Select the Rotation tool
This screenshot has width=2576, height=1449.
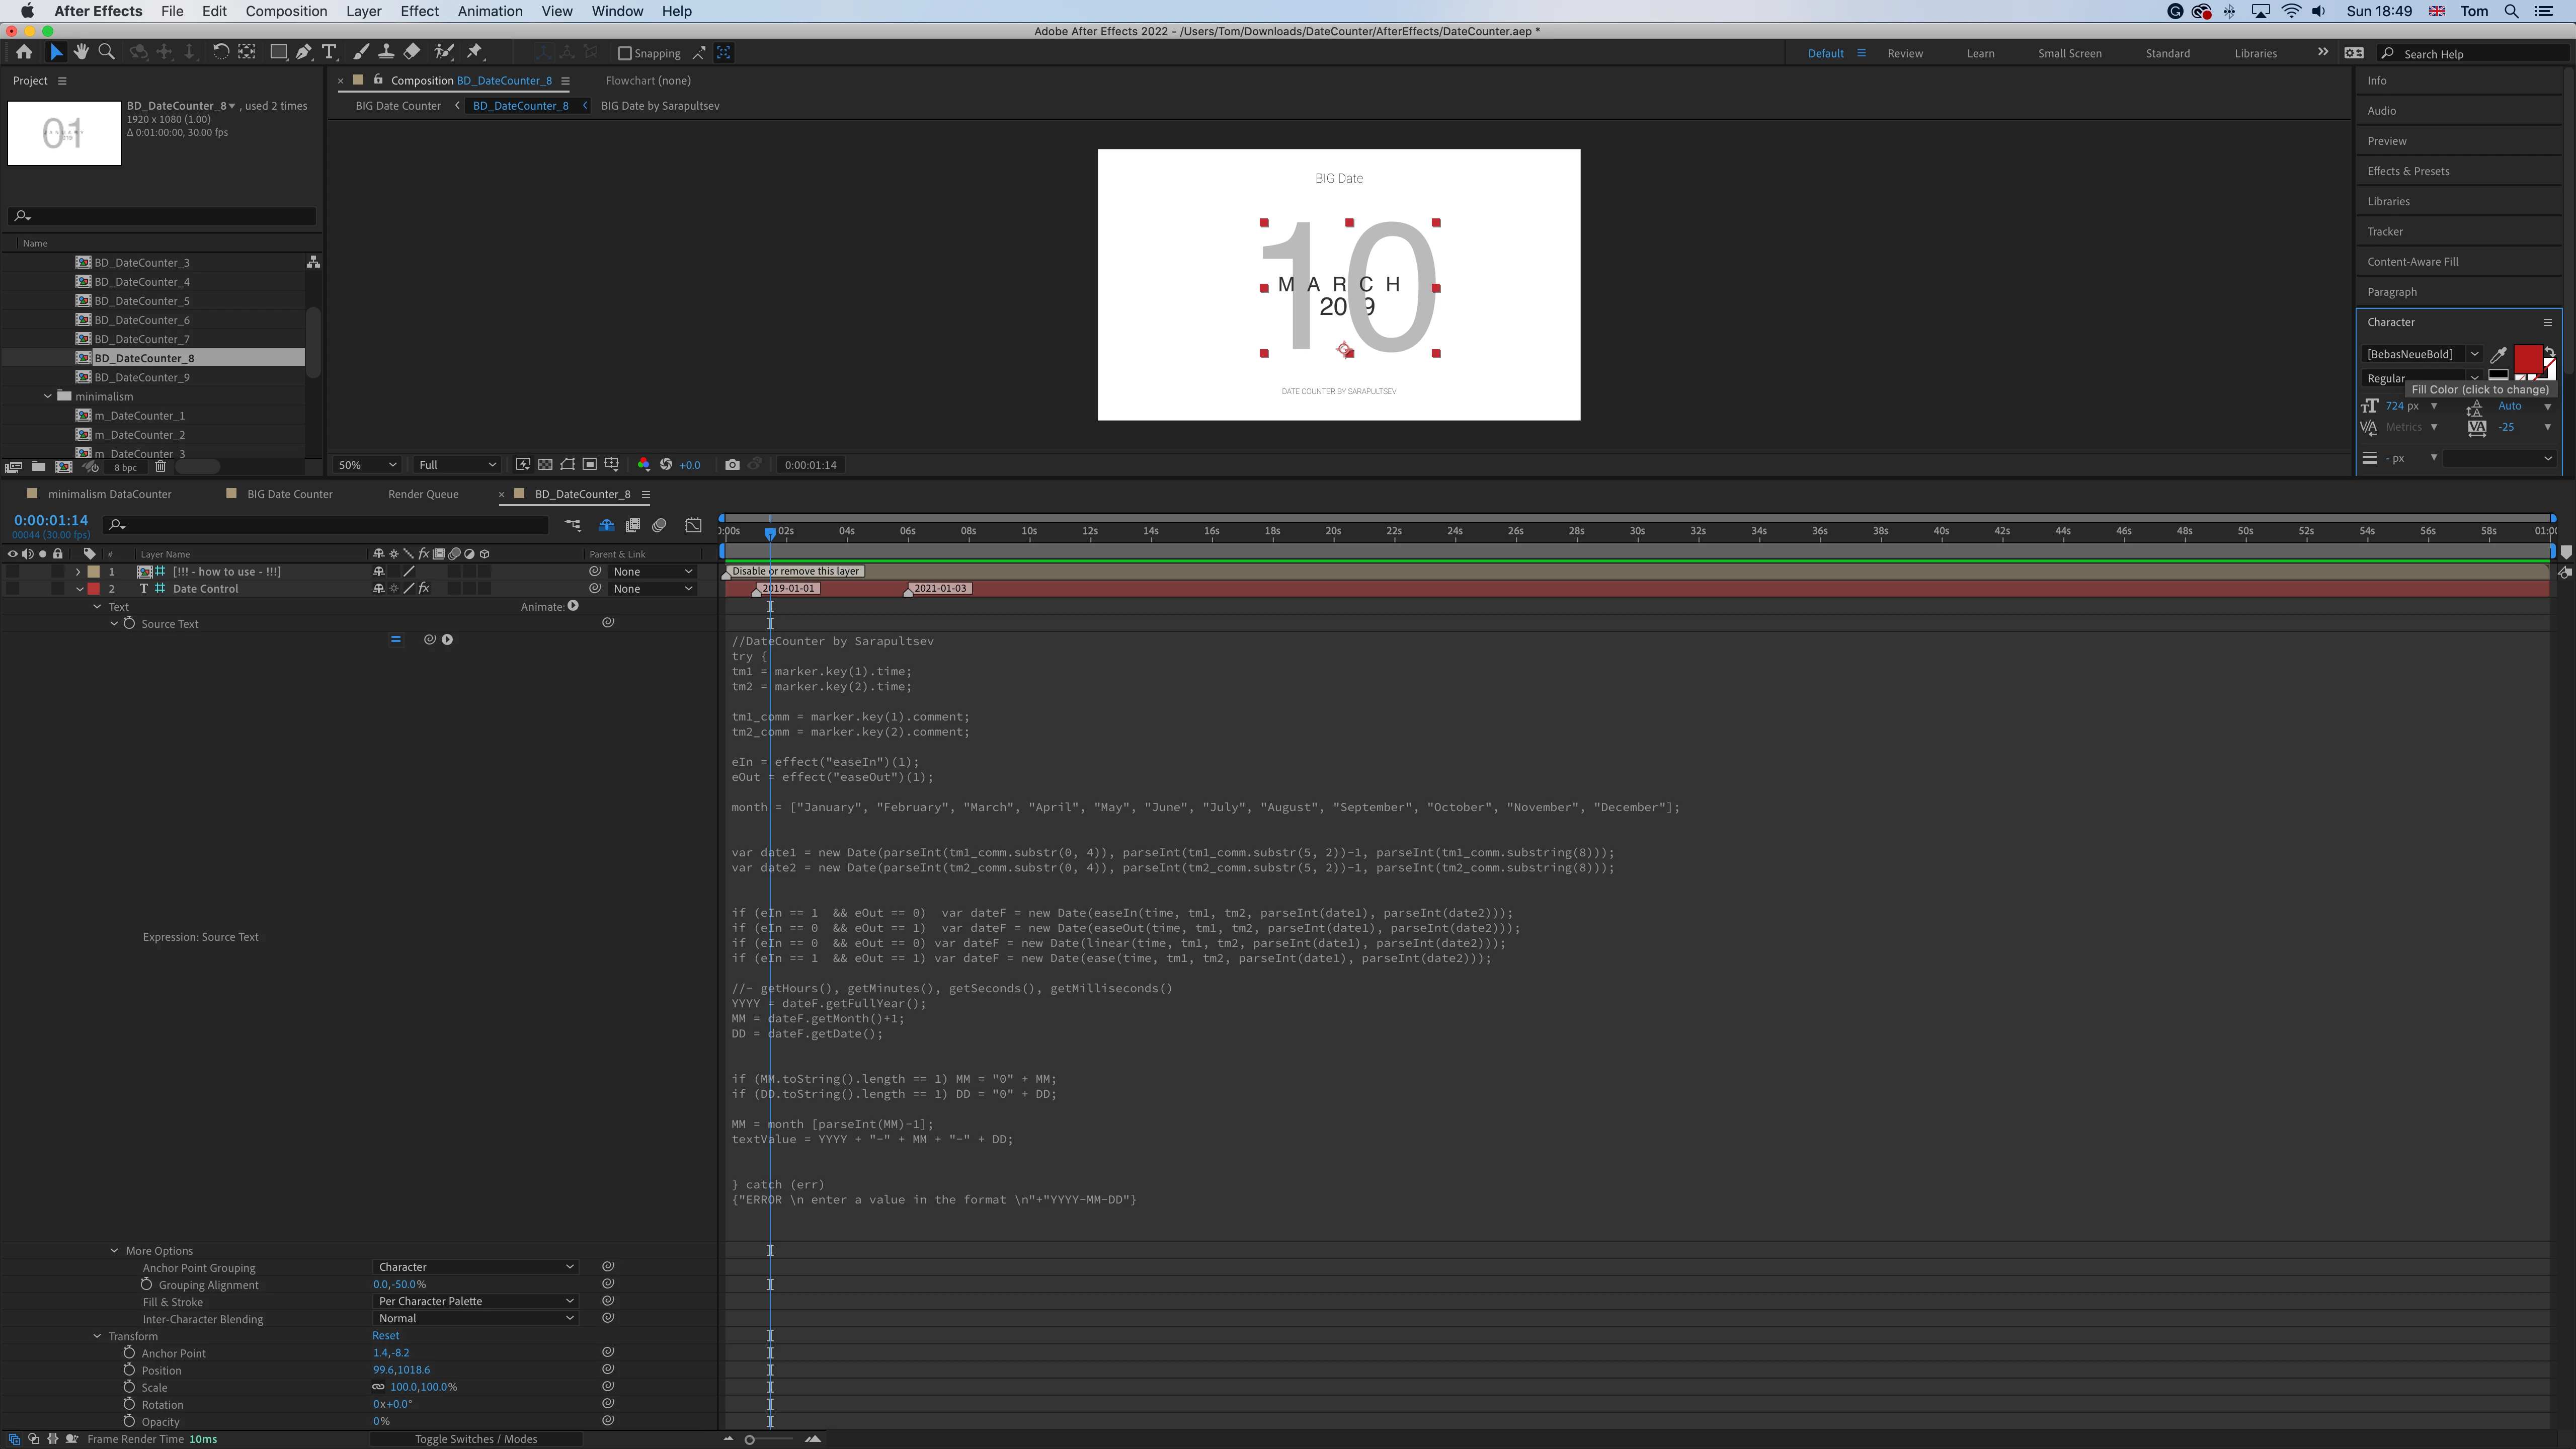point(220,52)
